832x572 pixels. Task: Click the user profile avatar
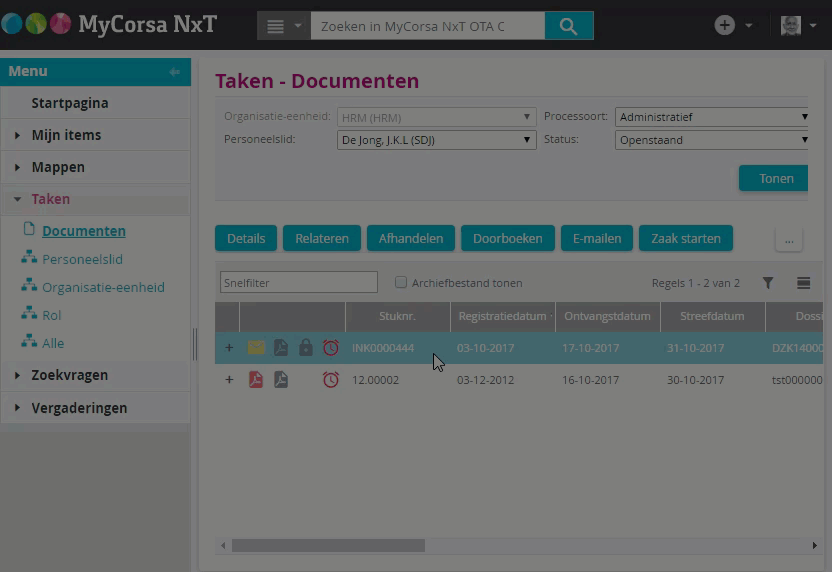(x=791, y=25)
